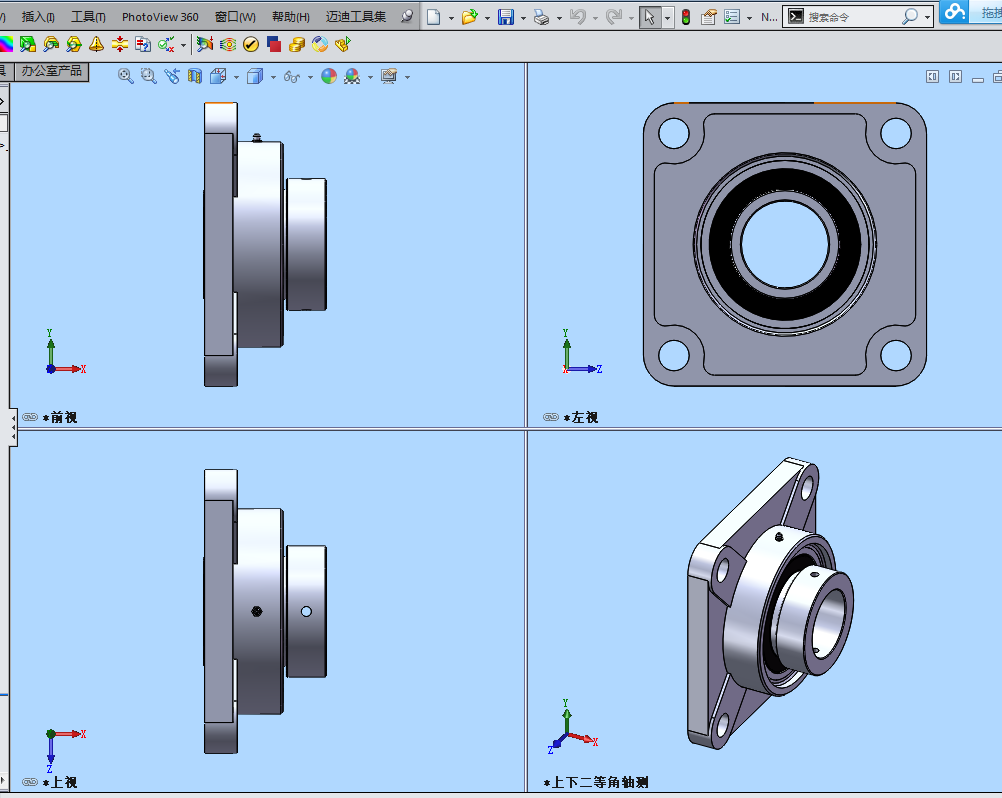Click the viewport tile-left button

pos(932,77)
